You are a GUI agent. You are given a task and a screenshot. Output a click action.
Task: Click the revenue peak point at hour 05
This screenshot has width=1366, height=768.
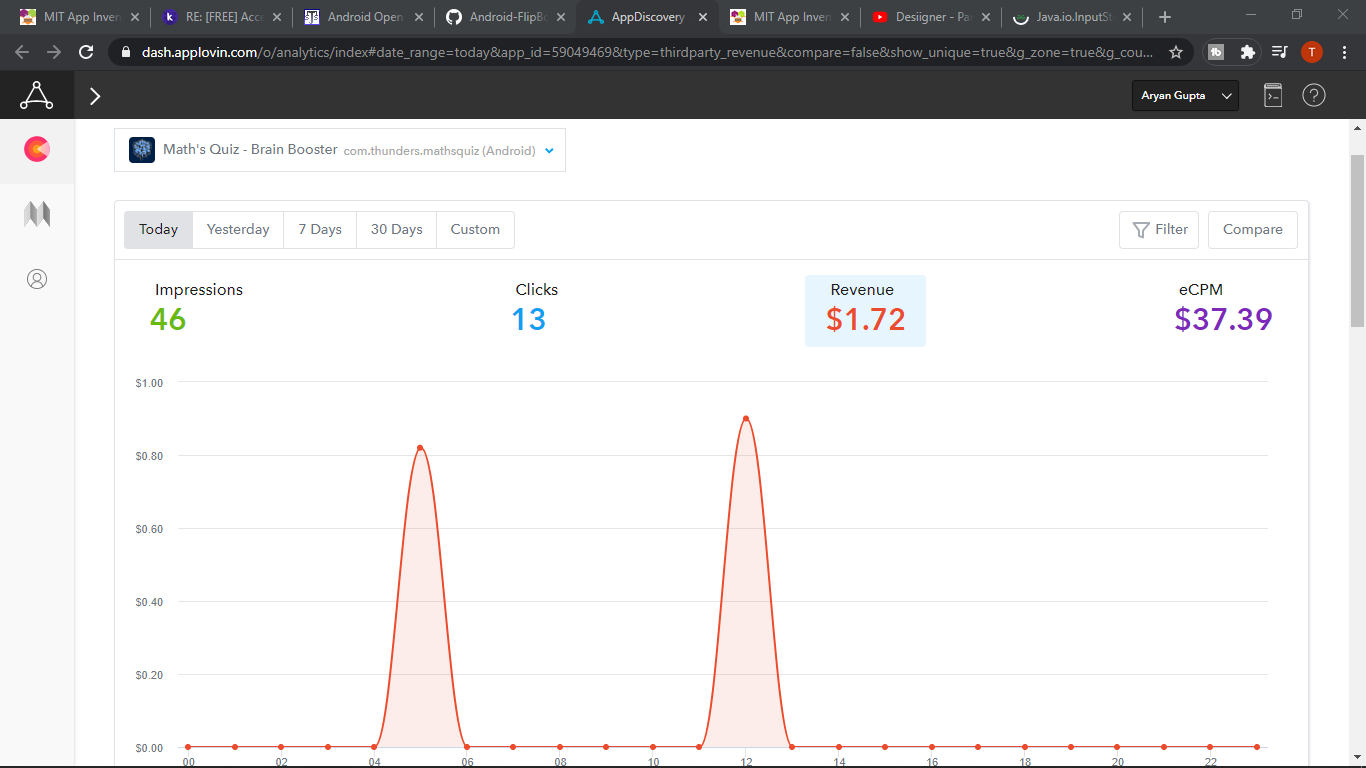tap(420, 447)
